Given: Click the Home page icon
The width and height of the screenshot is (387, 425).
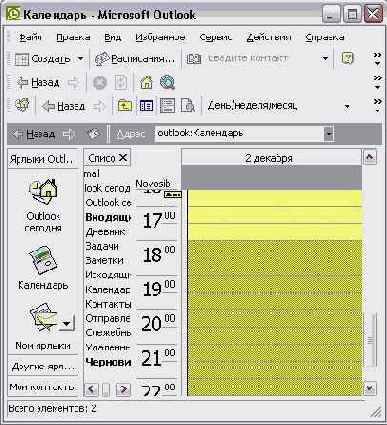Looking at the screenshot, I should (x=146, y=82).
